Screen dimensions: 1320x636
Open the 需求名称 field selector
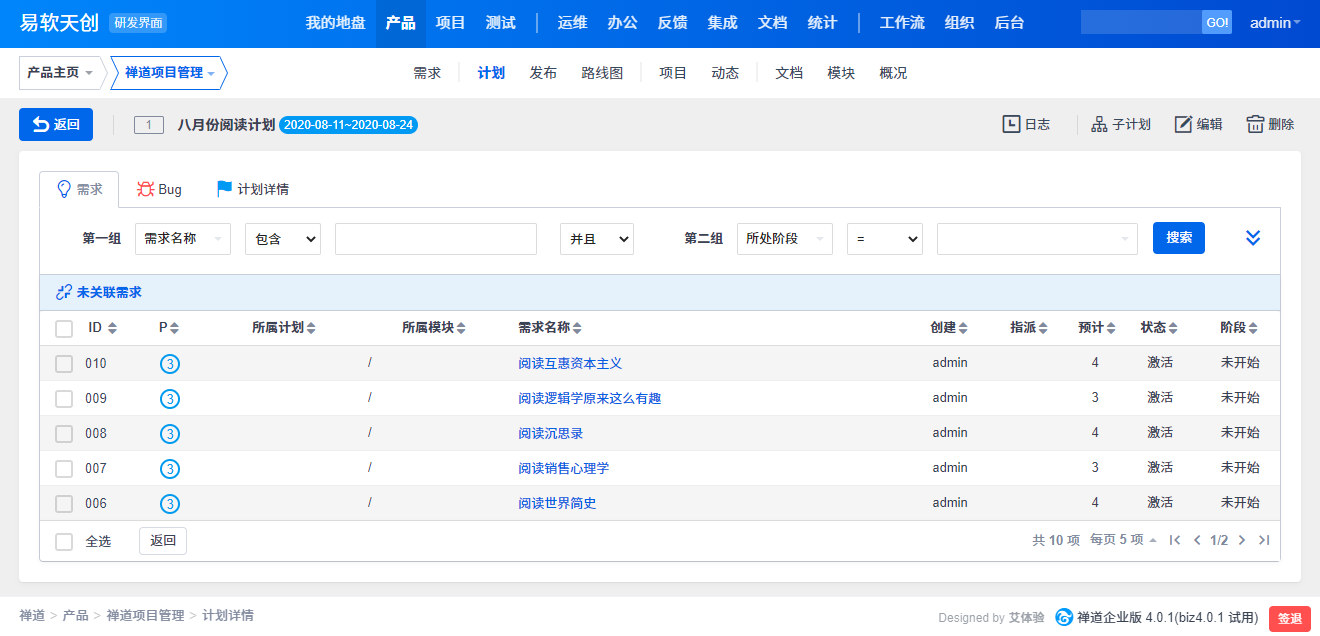(183, 239)
